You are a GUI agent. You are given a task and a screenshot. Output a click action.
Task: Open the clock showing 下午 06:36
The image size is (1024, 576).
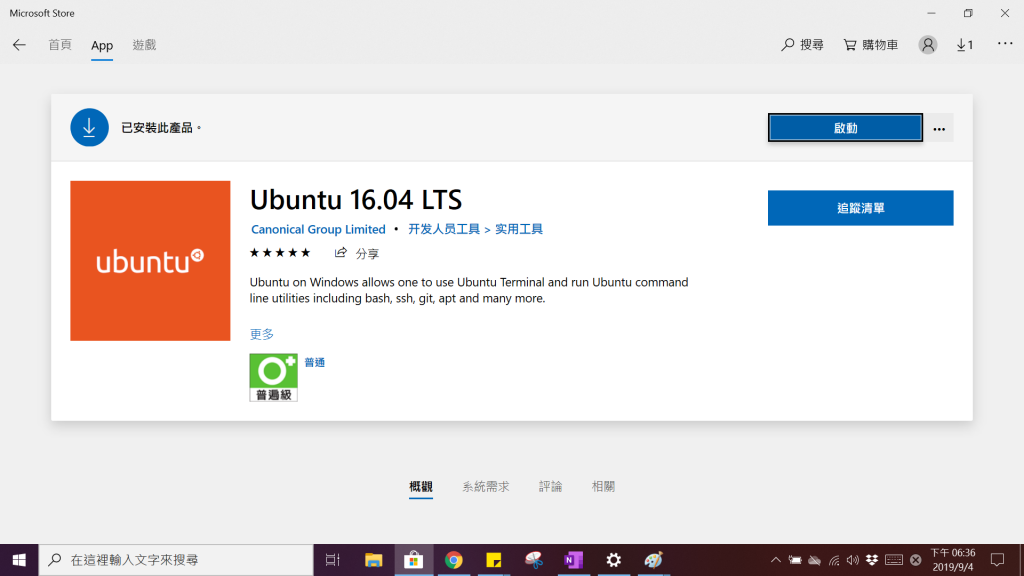[953, 560]
